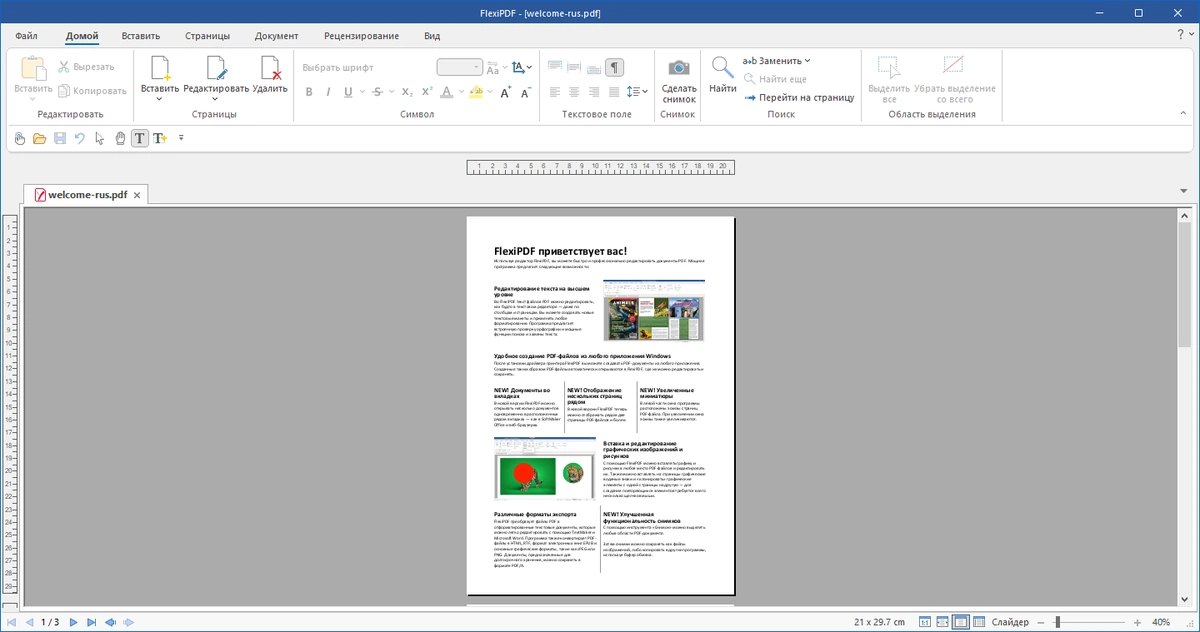This screenshot has width=1200, height=632.
Task: Toggle underline formatting (U)
Action: pyautogui.click(x=348, y=92)
